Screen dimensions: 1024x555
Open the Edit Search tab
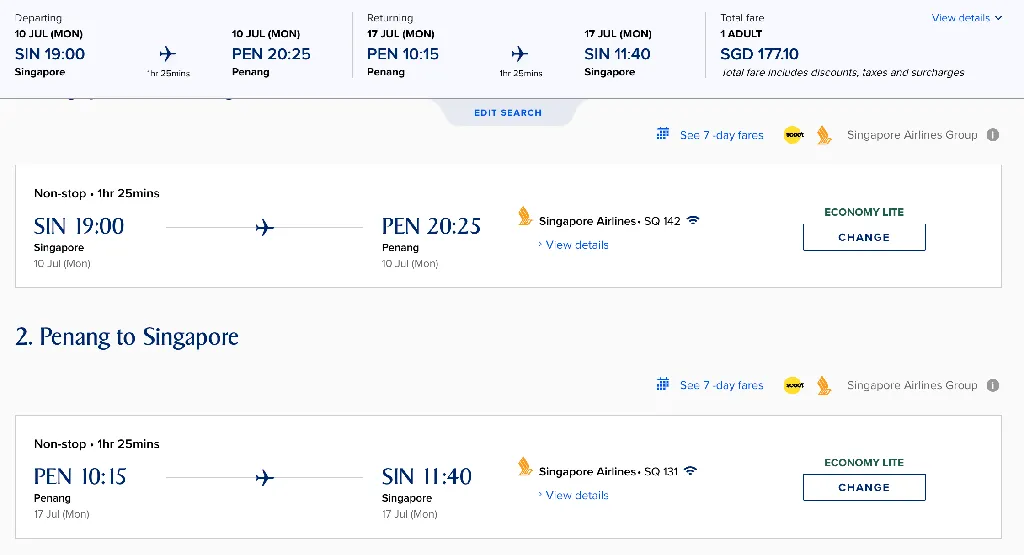click(508, 113)
